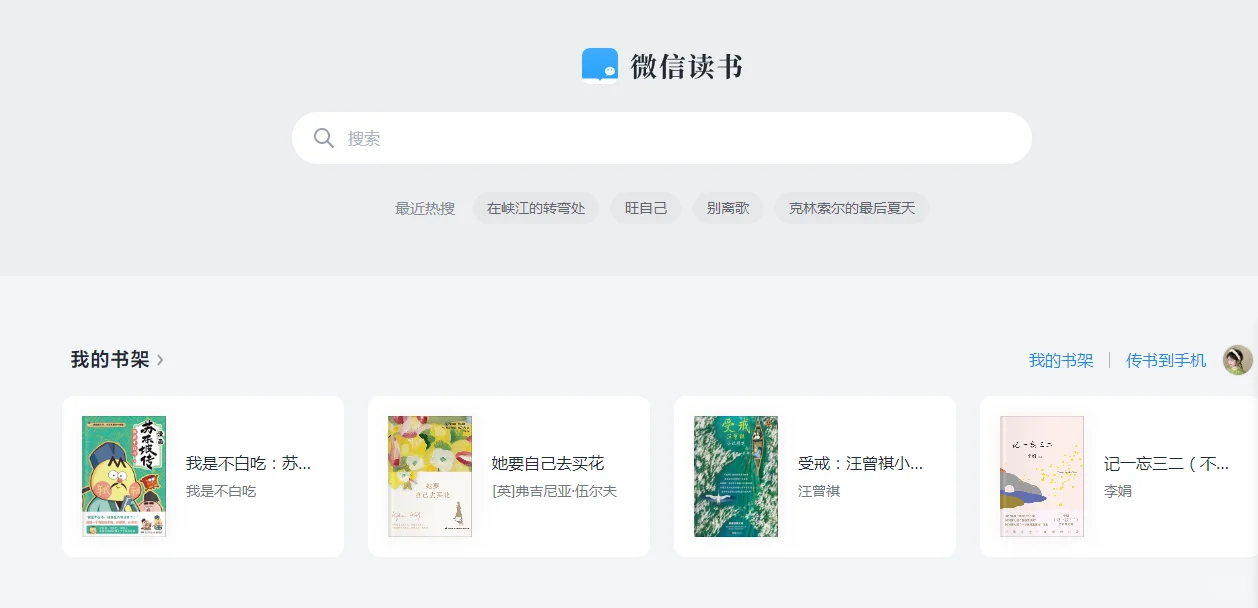Open the 受戒 book cover

click(x=736, y=476)
